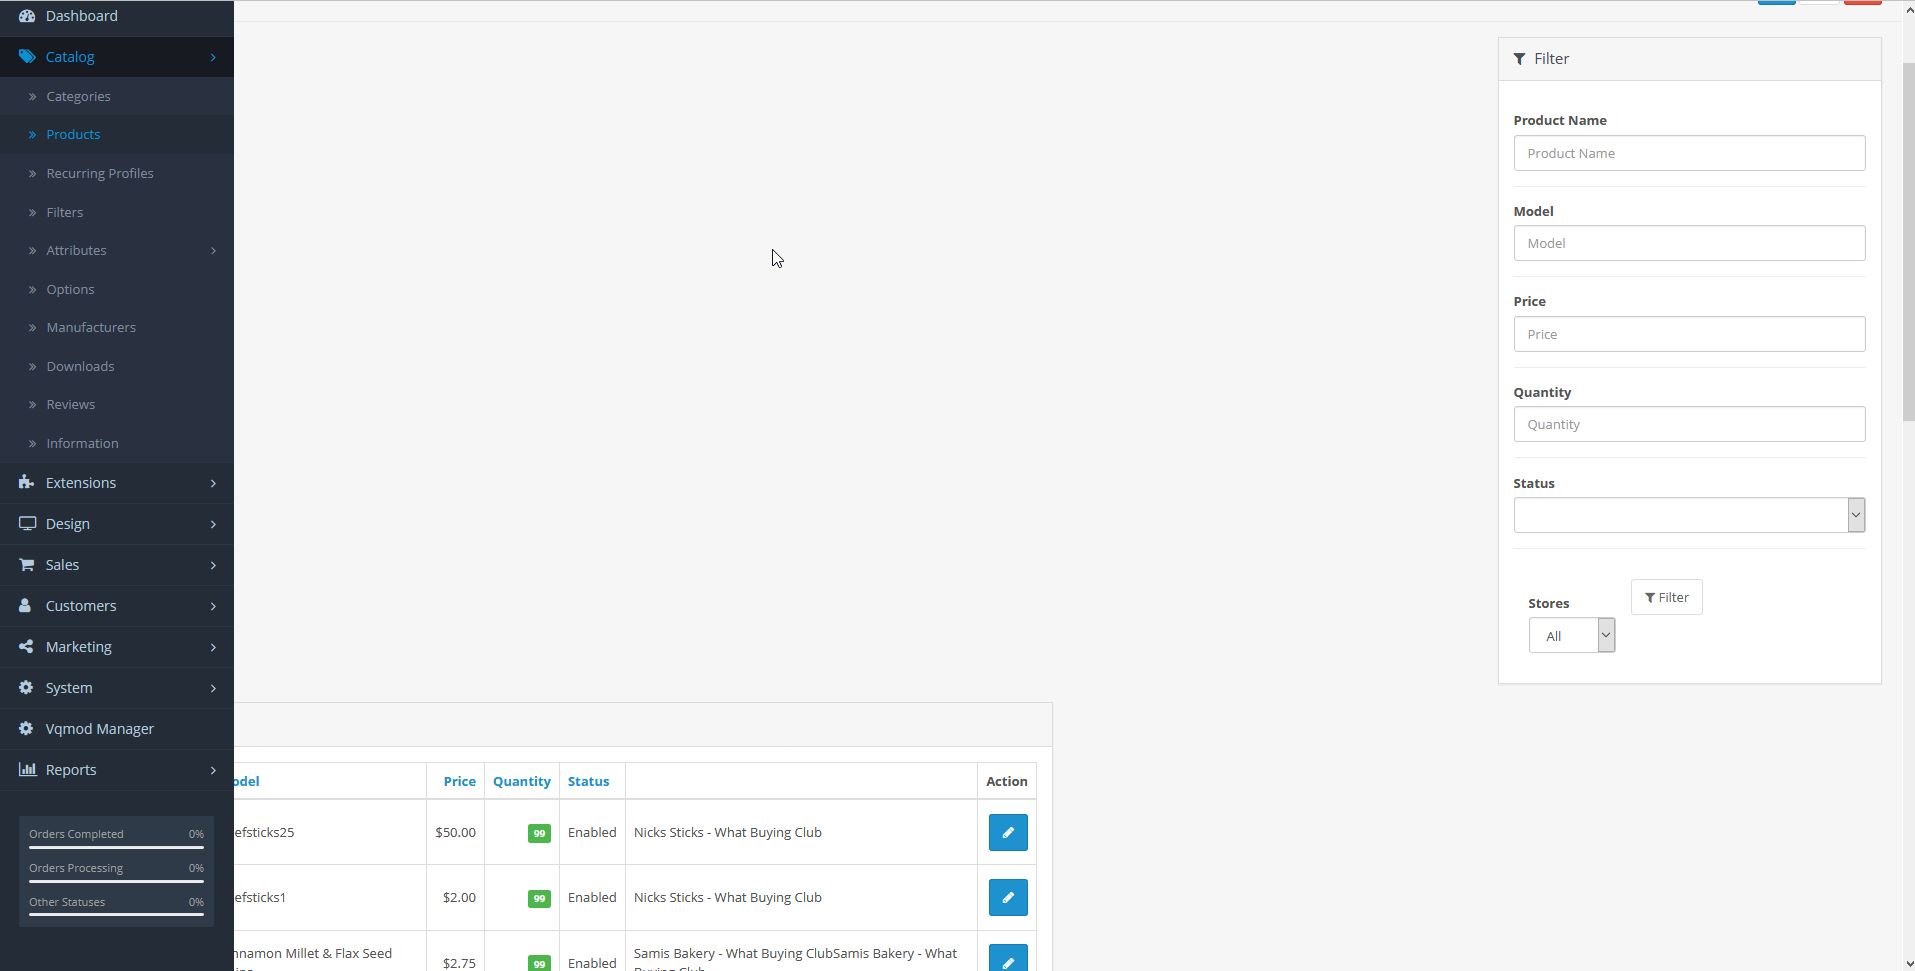This screenshot has width=1915, height=971.
Task: Click Nicks Sticks store text in beefsticks1 row
Action: (x=727, y=897)
